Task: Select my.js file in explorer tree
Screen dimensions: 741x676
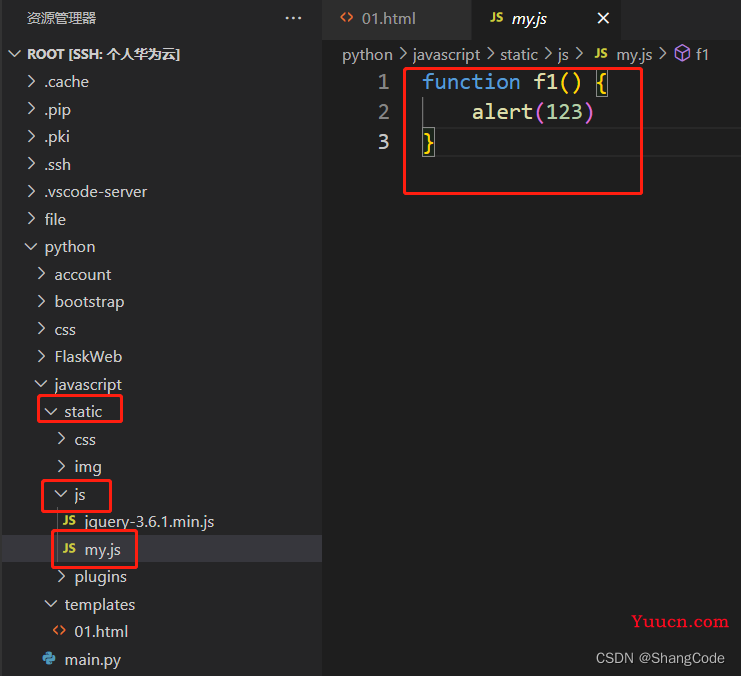Action: point(162,549)
